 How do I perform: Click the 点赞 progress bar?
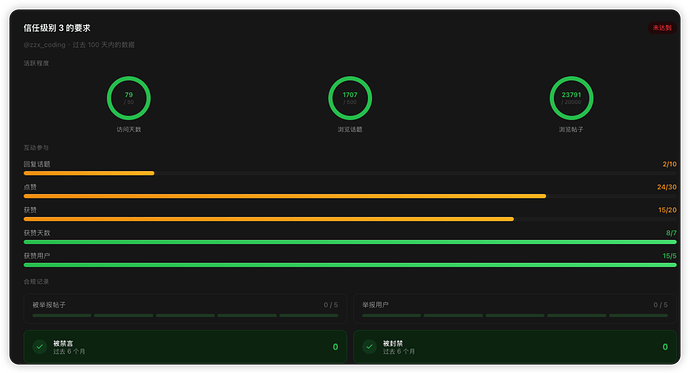pyautogui.click(x=350, y=196)
